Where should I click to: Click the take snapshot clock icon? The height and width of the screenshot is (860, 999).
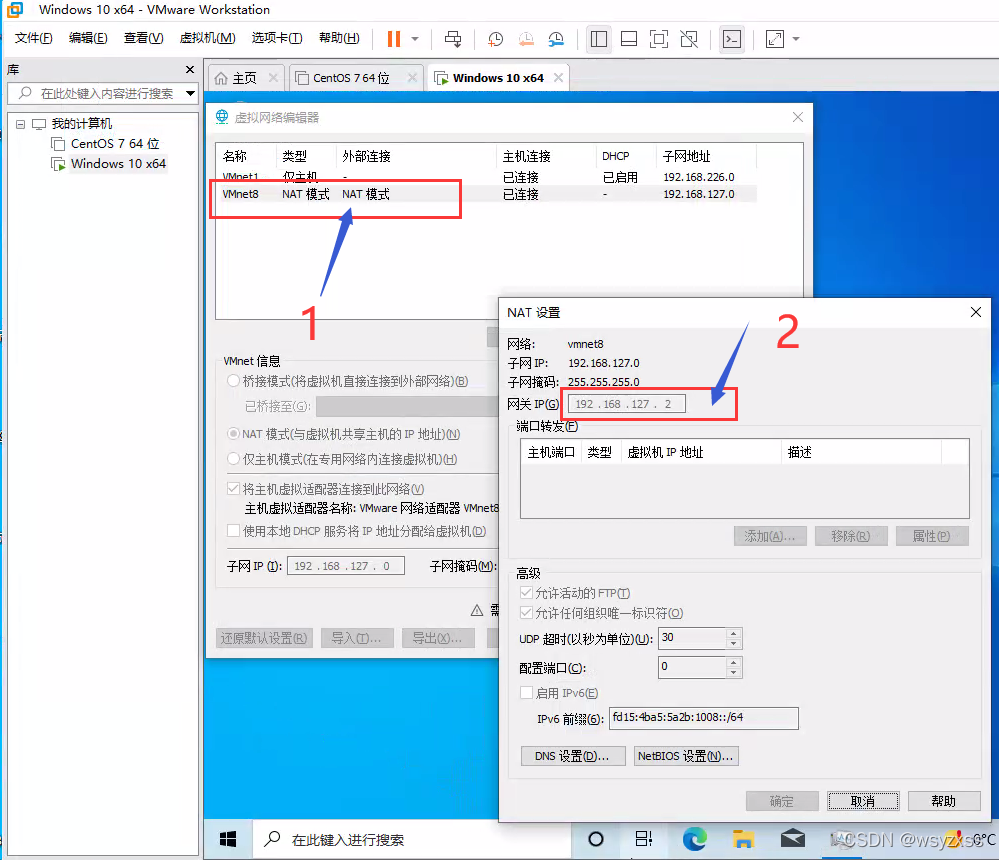coord(495,39)
